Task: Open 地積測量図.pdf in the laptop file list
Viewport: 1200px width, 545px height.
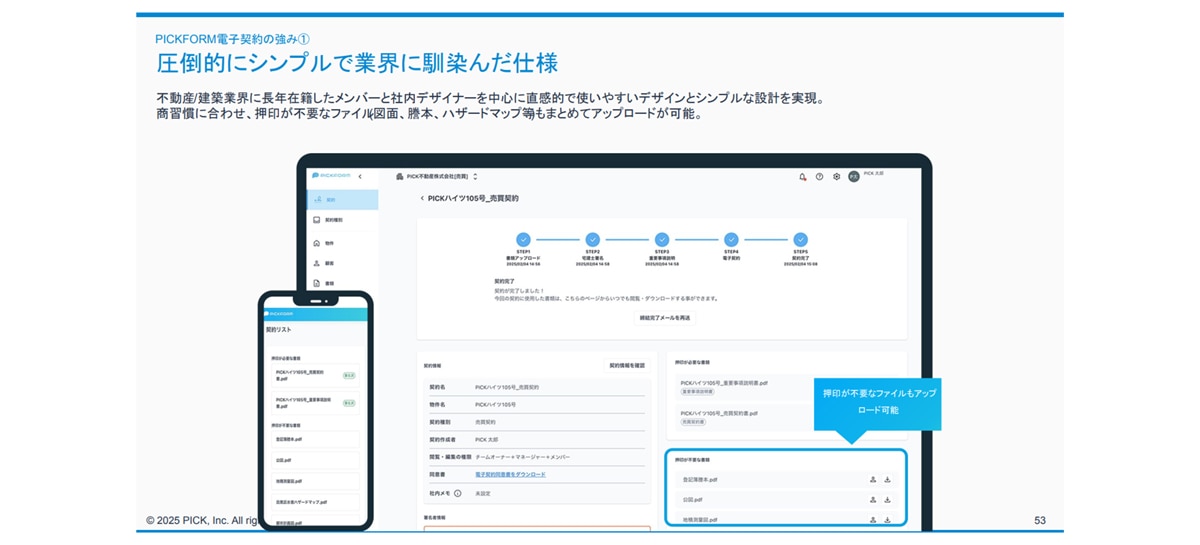Action: [x=700, y=520]
